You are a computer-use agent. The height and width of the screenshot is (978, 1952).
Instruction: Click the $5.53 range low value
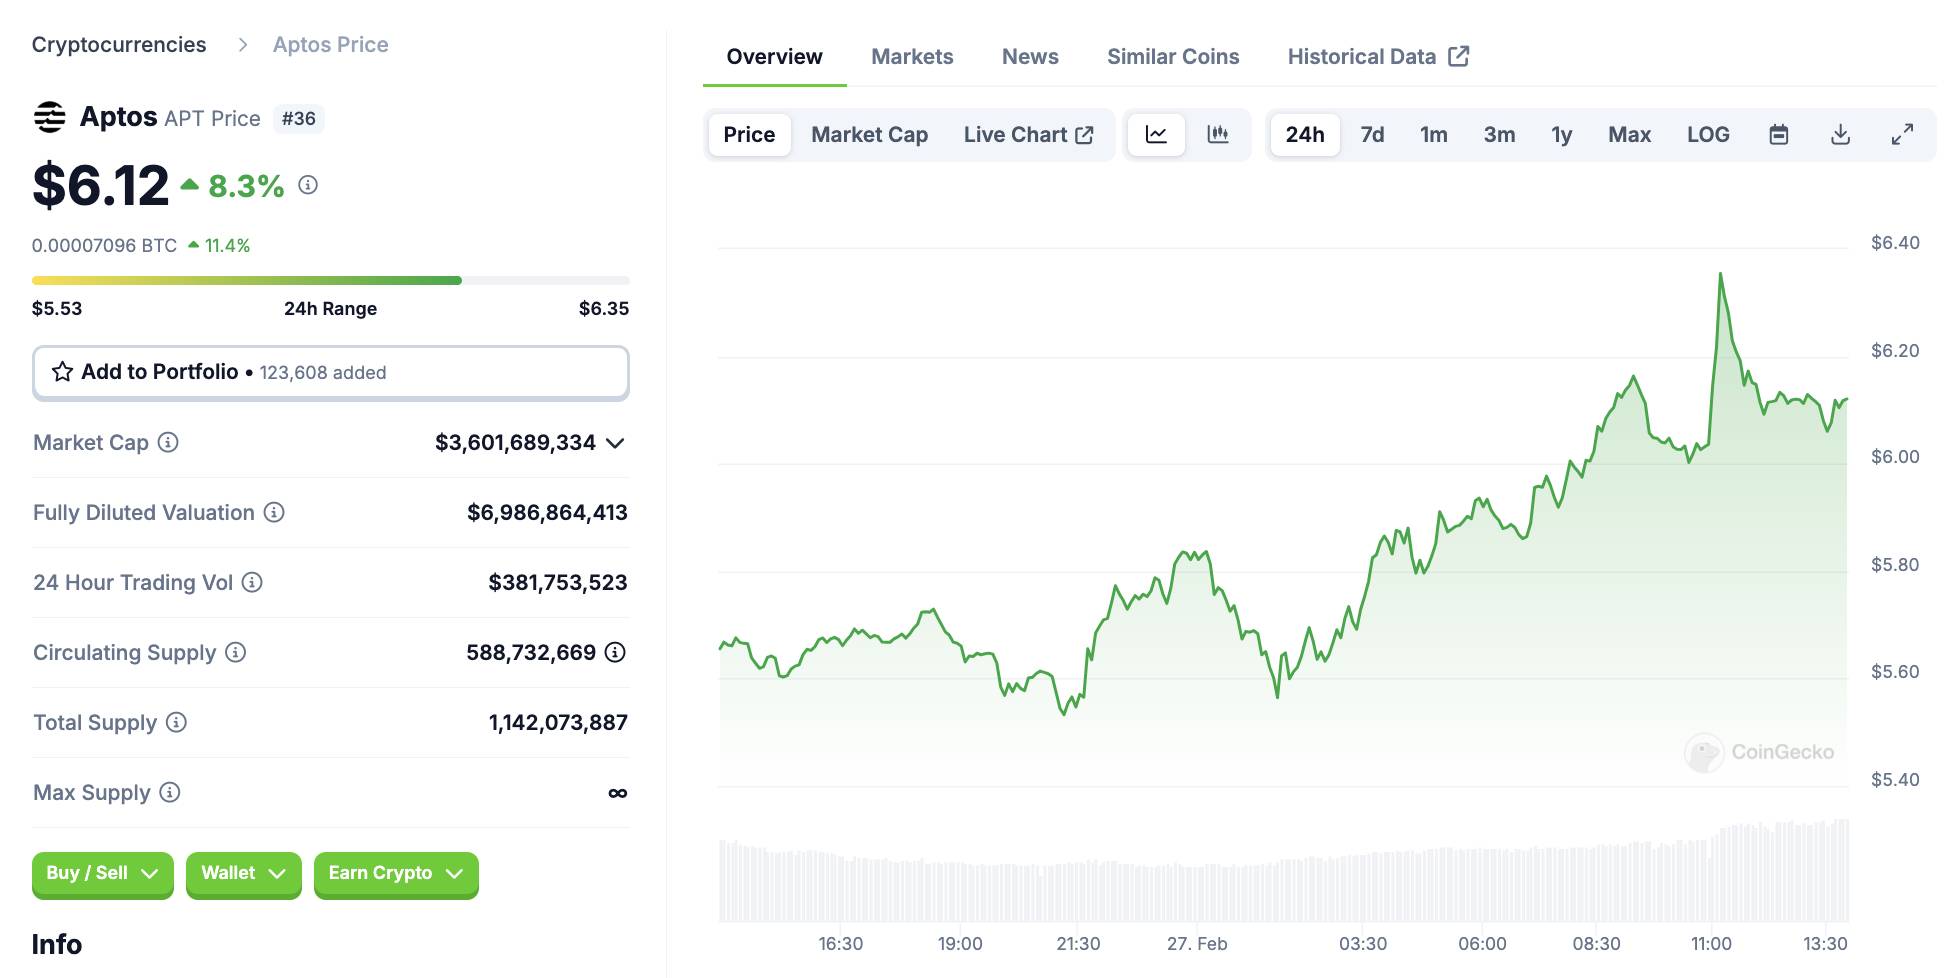coord(57,309)
